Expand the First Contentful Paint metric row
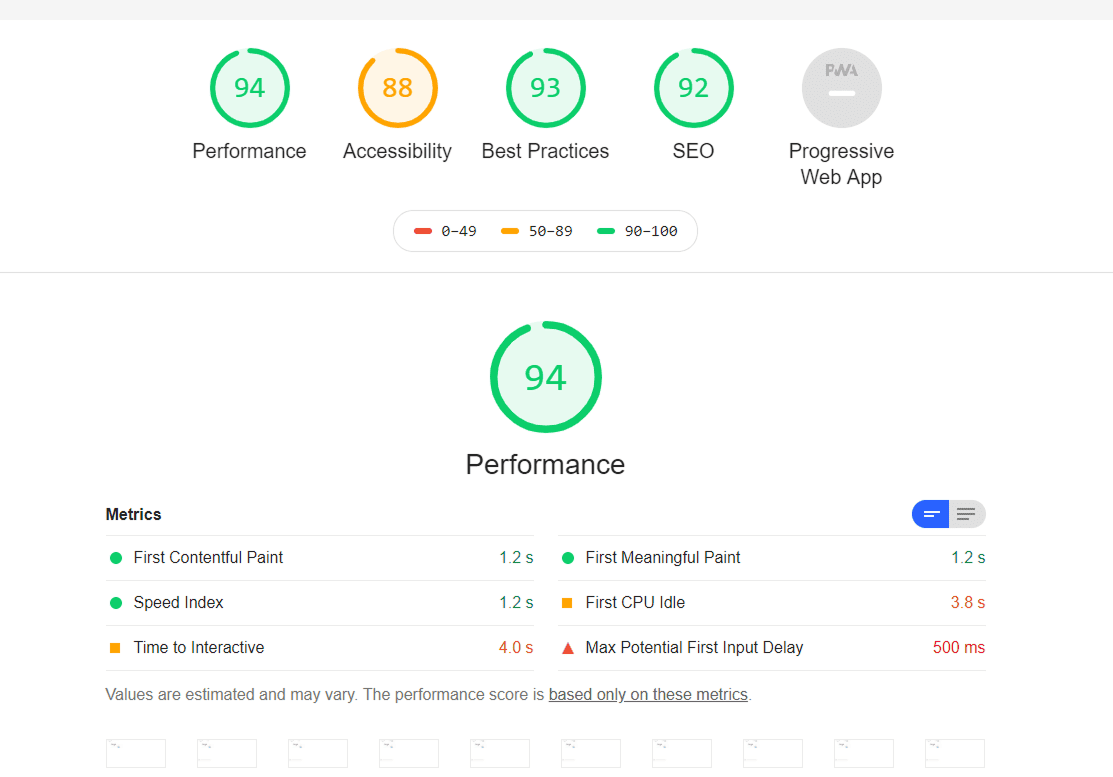This screenshot has width=1113, height=777. pyautogui.click(x=208, y=558)
